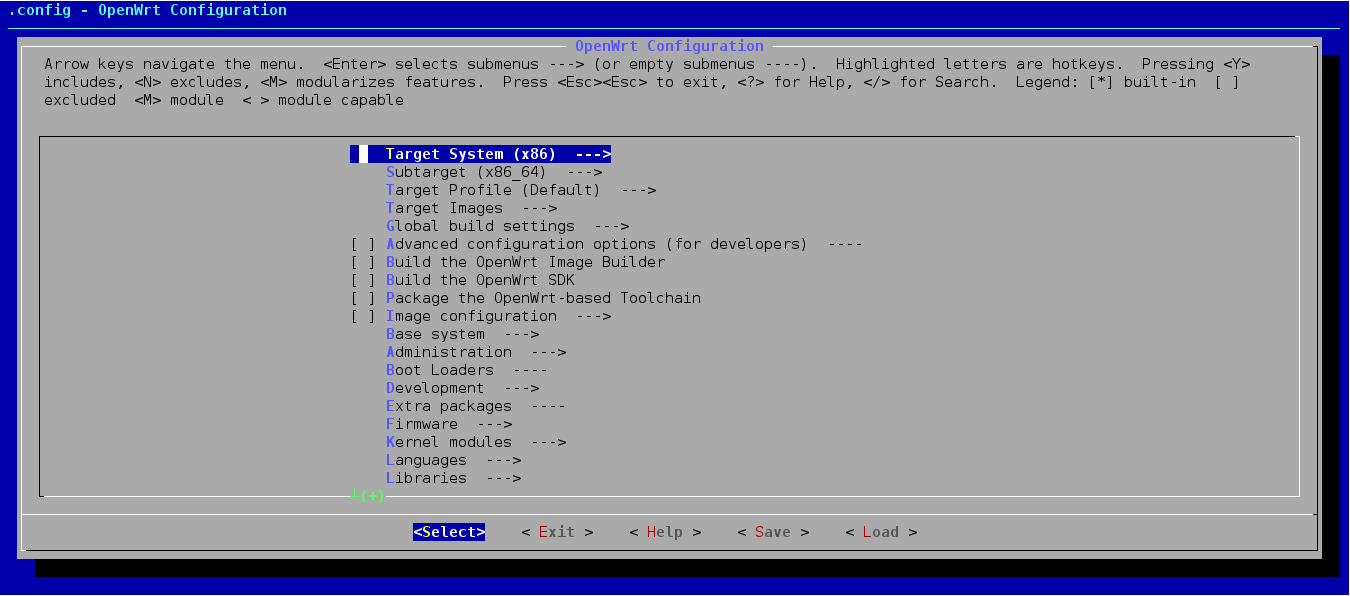The width and height of the screenshot is (1350, 596).
Task: Expand the Languages submenu entry
Action: (454, 460)
